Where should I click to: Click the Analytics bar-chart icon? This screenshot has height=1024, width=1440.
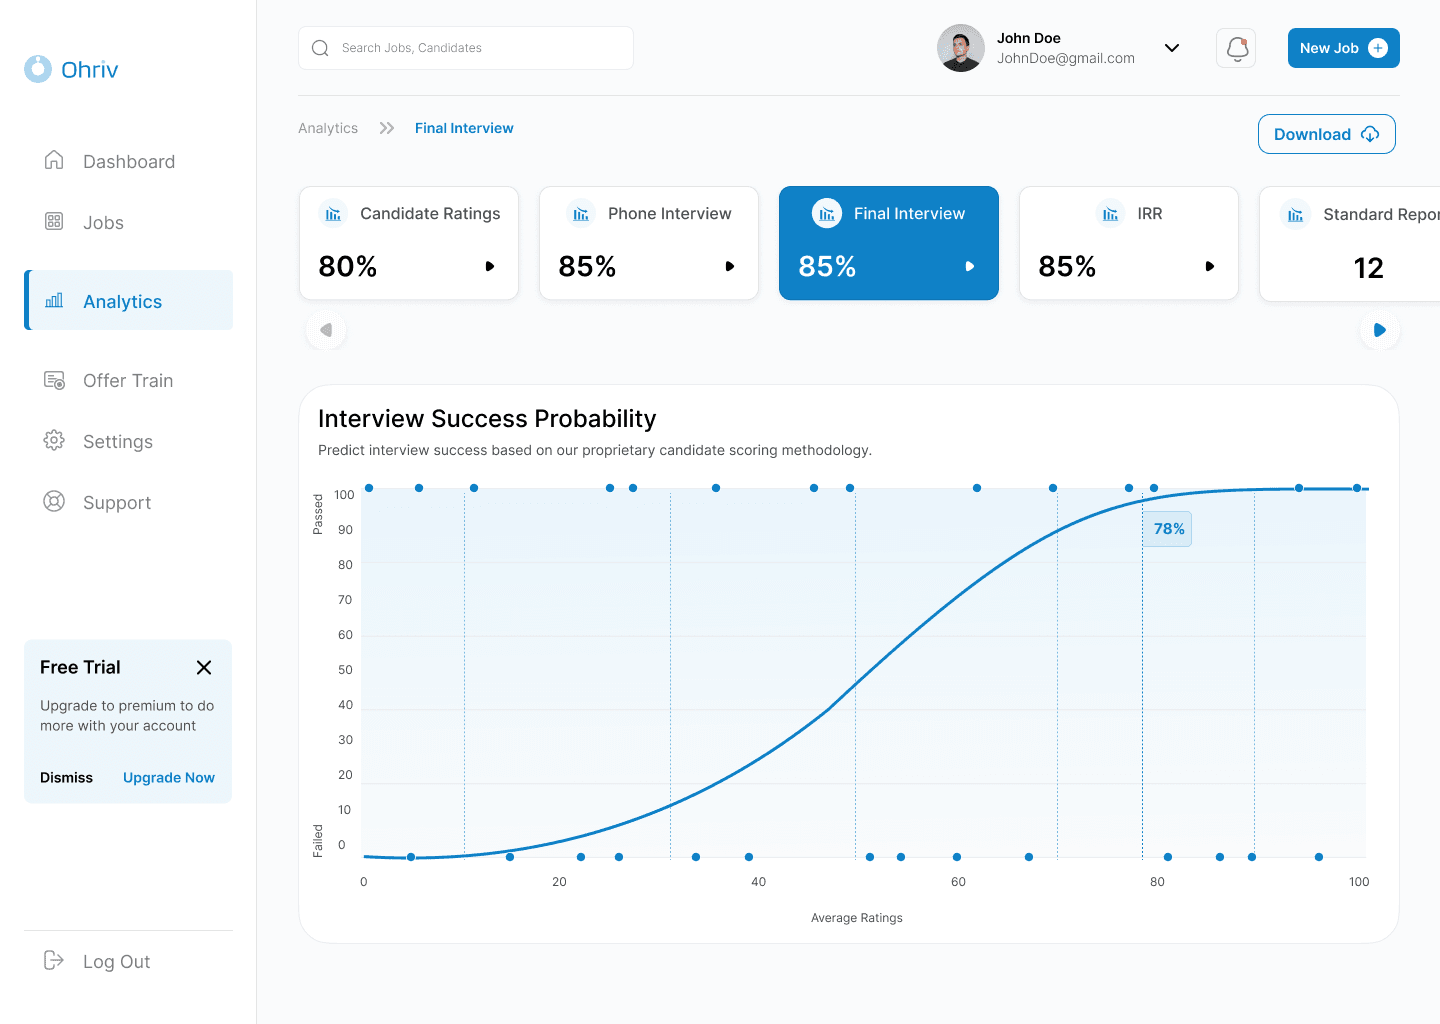click(x=54, y=300)
